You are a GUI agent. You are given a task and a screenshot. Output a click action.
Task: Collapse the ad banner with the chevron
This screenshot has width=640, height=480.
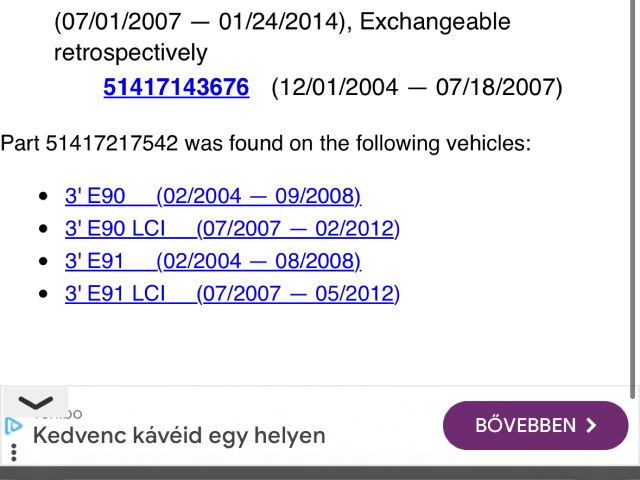36,402
